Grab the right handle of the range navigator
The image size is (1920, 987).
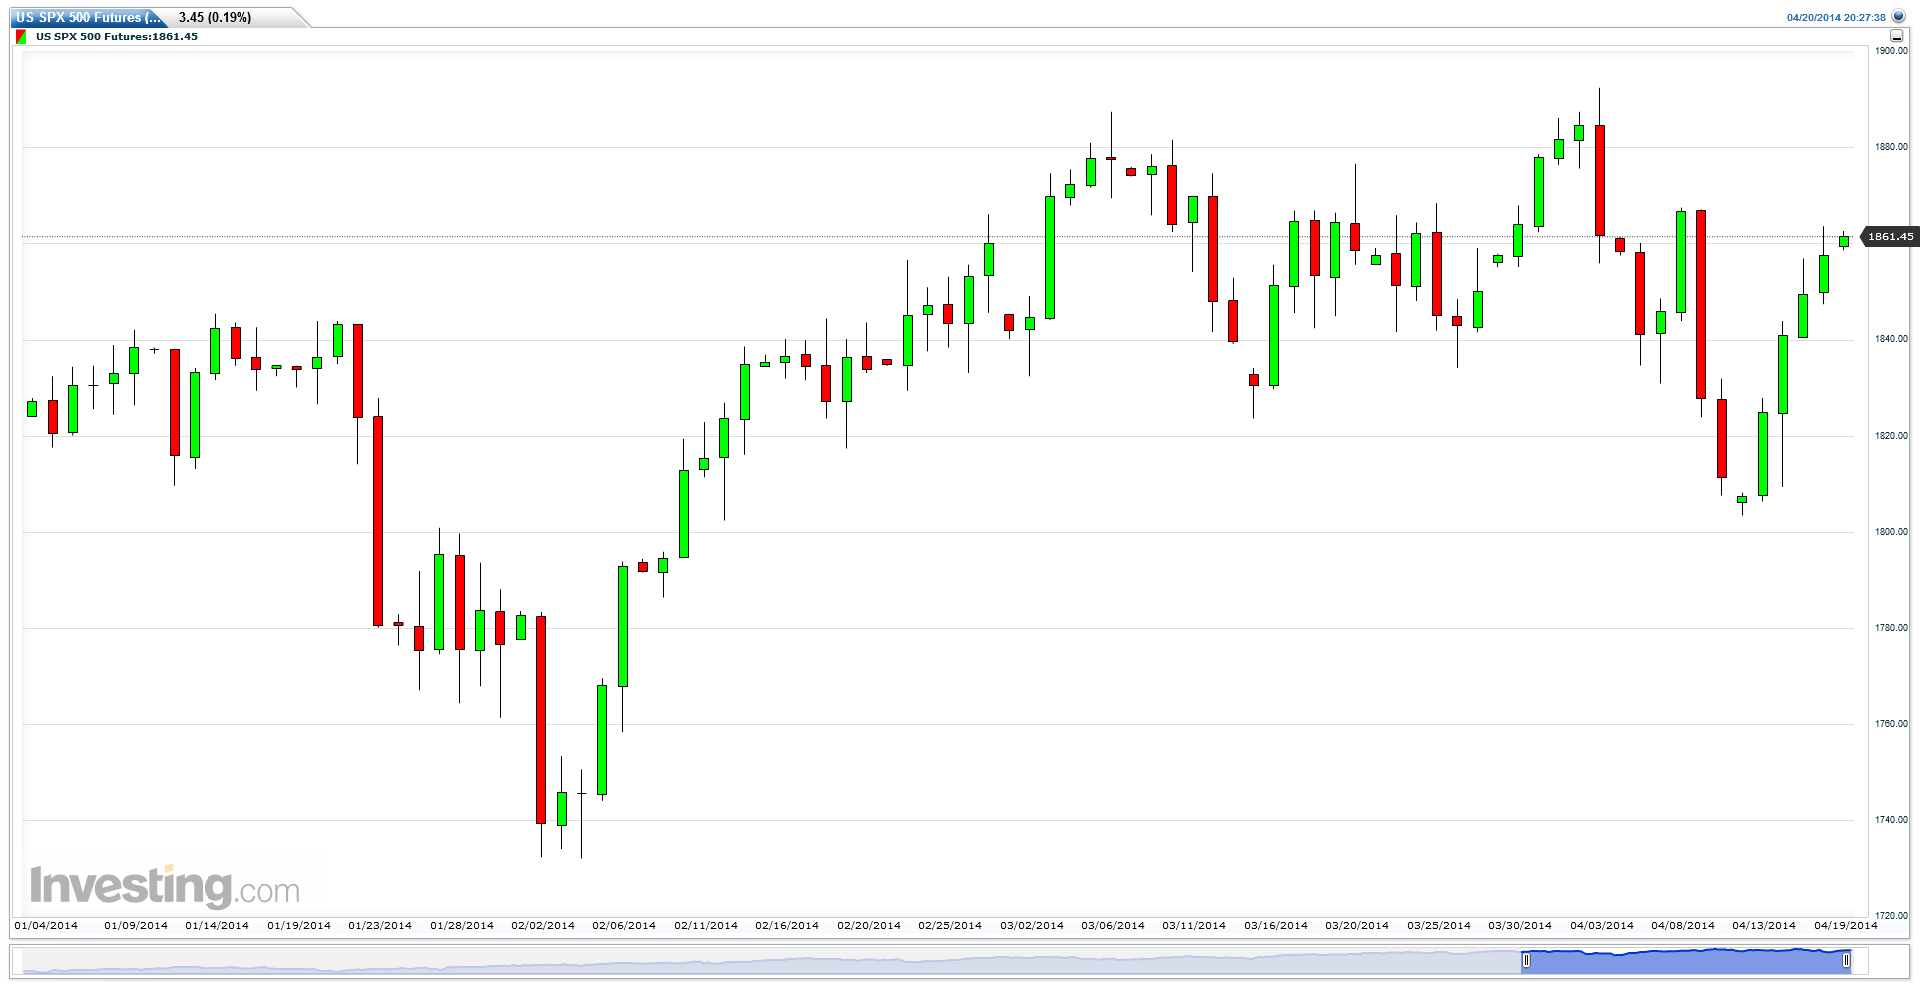[x=1846, y=960]
